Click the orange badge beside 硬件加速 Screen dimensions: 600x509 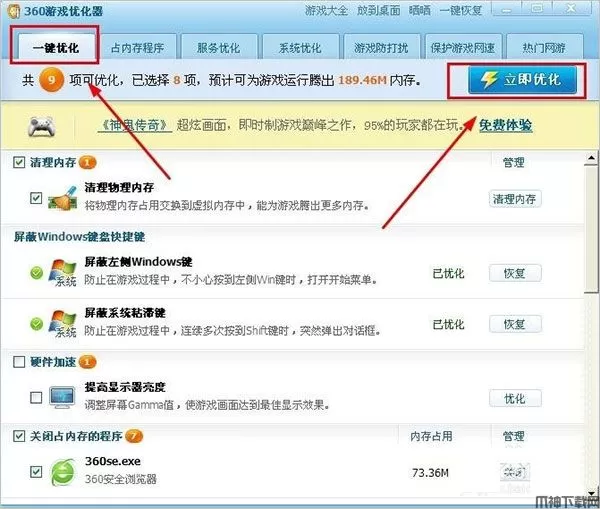tap(87, 362)
